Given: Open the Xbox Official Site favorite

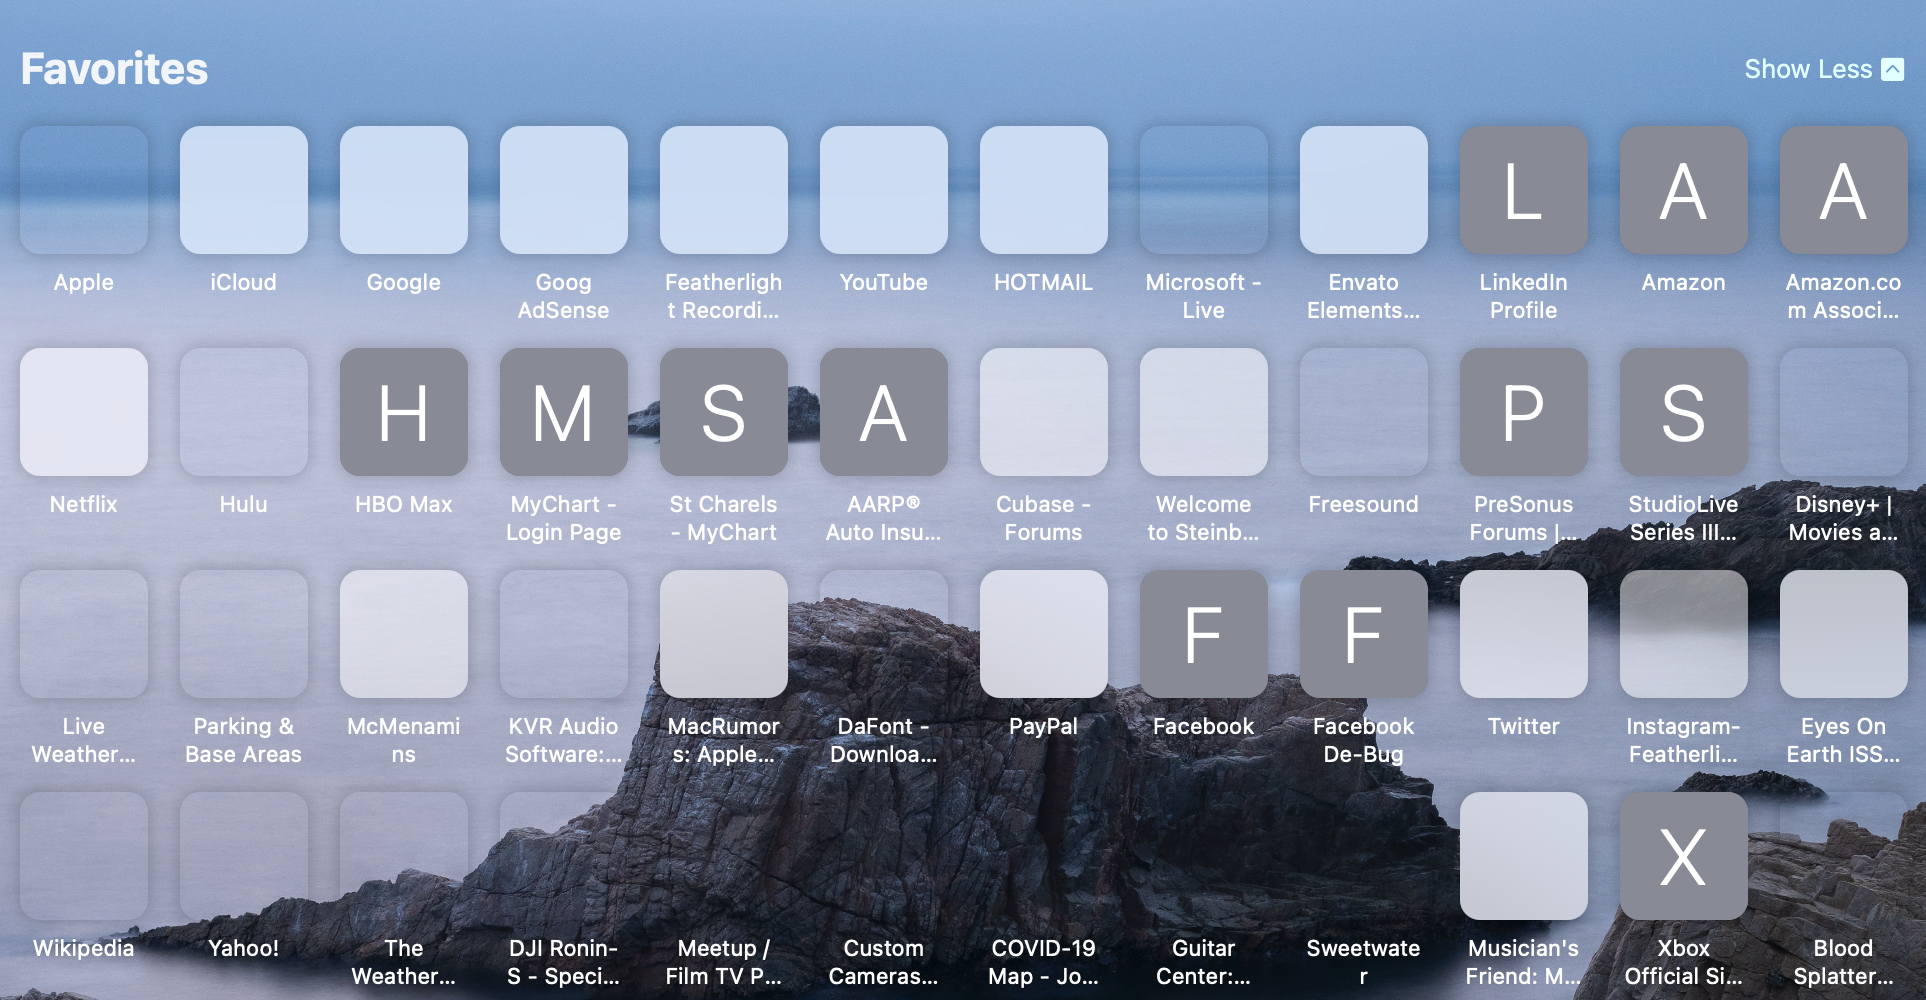Looking at the screenshot, I should click(x=1684, y=856).
